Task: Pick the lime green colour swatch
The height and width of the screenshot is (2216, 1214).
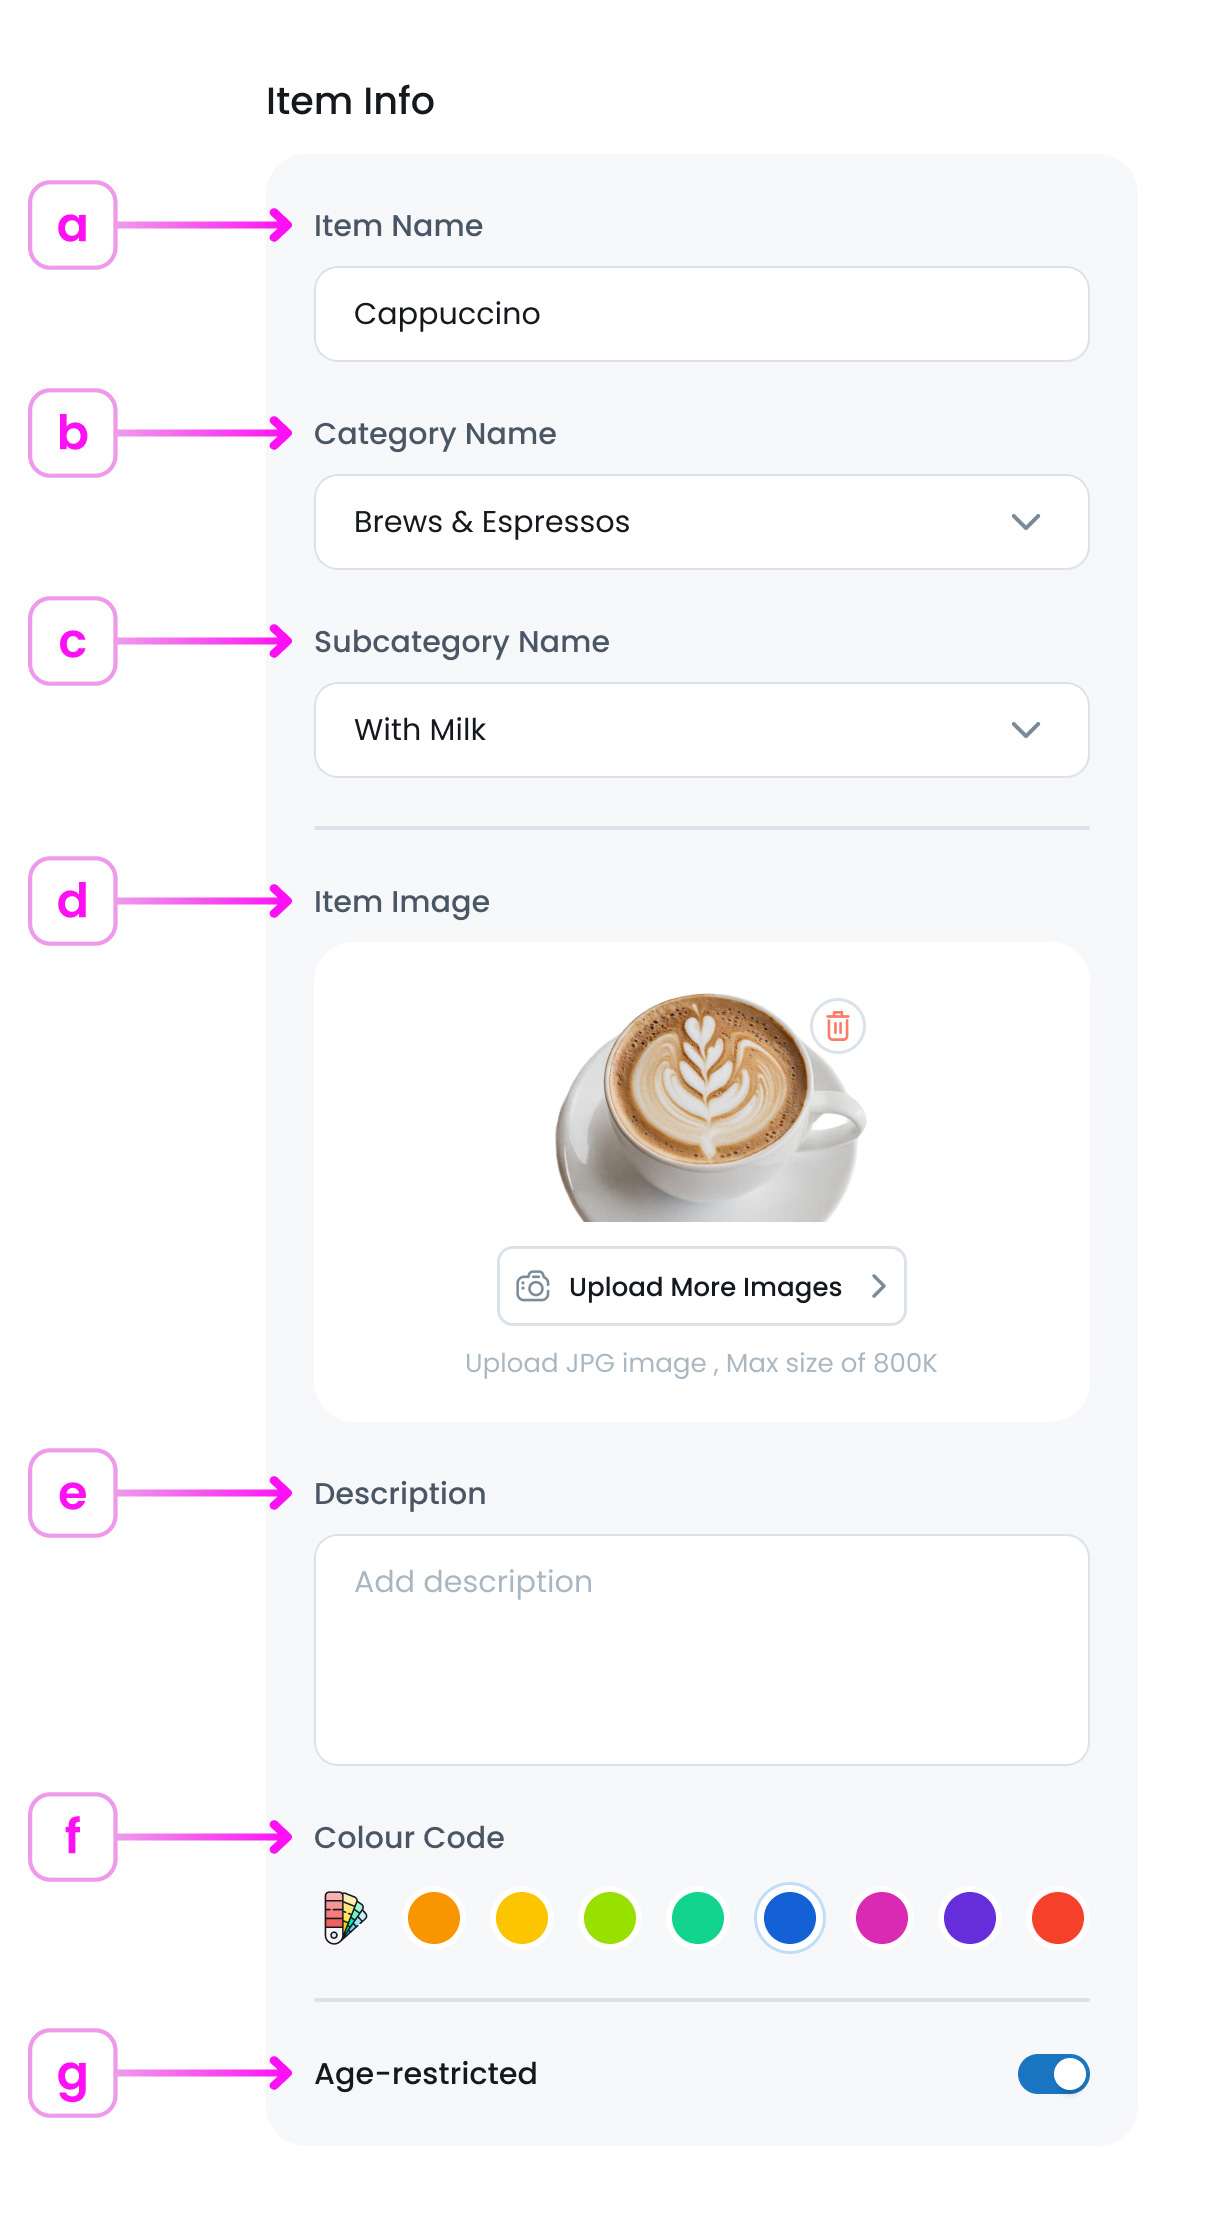Action: point(610,1918)
